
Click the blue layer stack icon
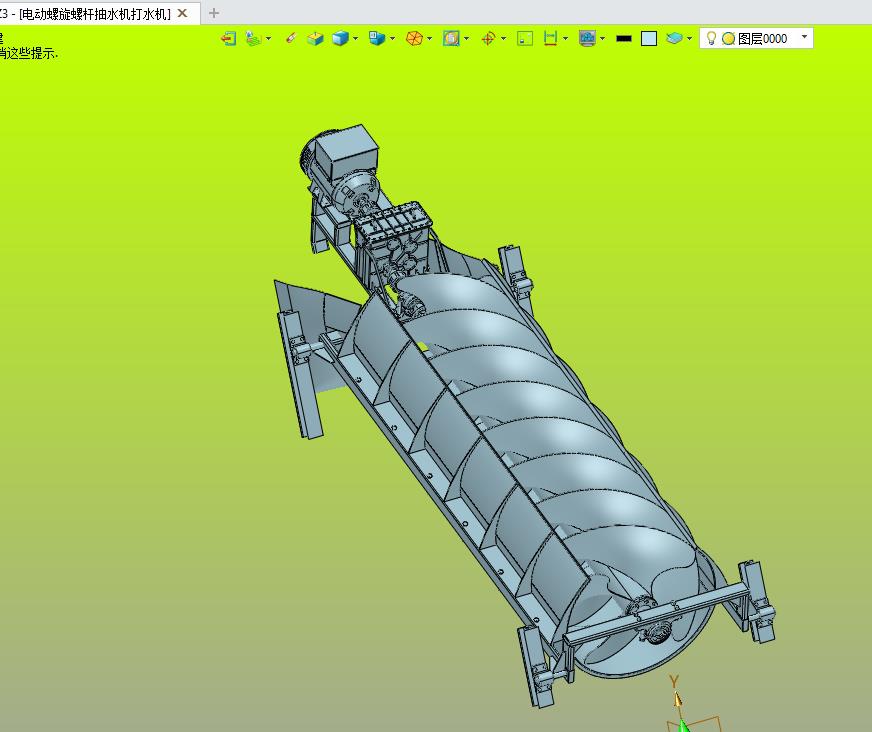[x=674, y=38]
